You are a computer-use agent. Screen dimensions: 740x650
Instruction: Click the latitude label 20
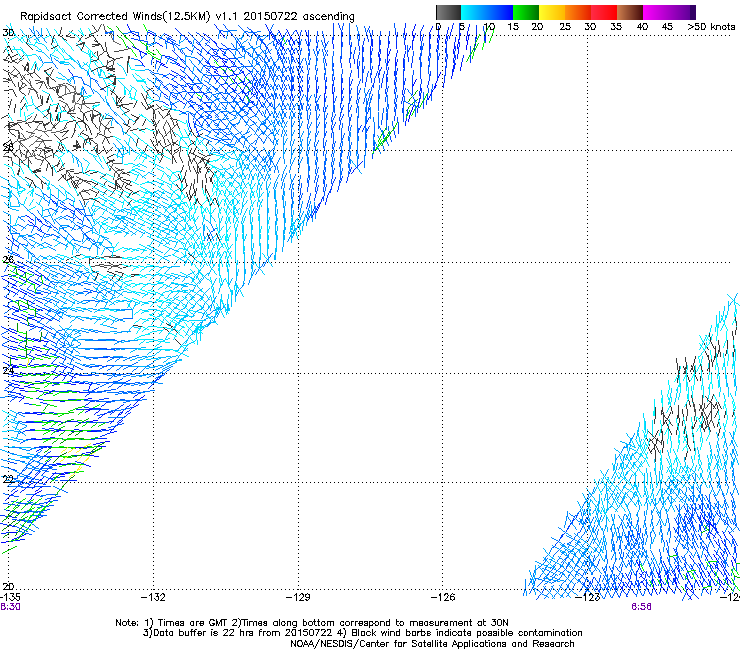coord(8,586)
